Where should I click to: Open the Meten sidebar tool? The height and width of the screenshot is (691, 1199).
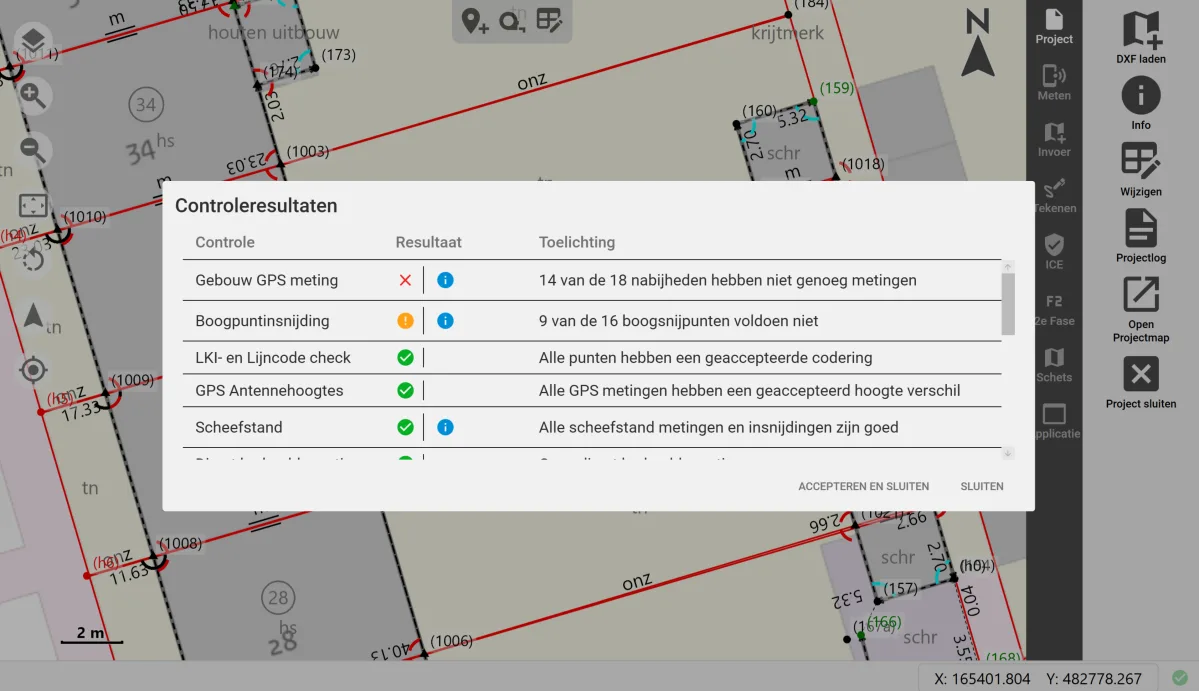(x=1054, y=83)
